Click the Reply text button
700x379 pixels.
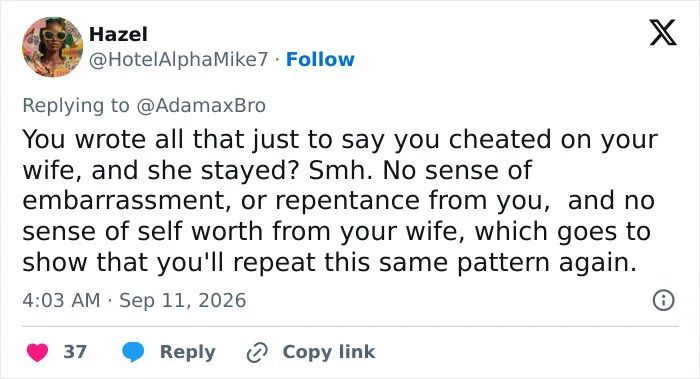tap(188, 352)
